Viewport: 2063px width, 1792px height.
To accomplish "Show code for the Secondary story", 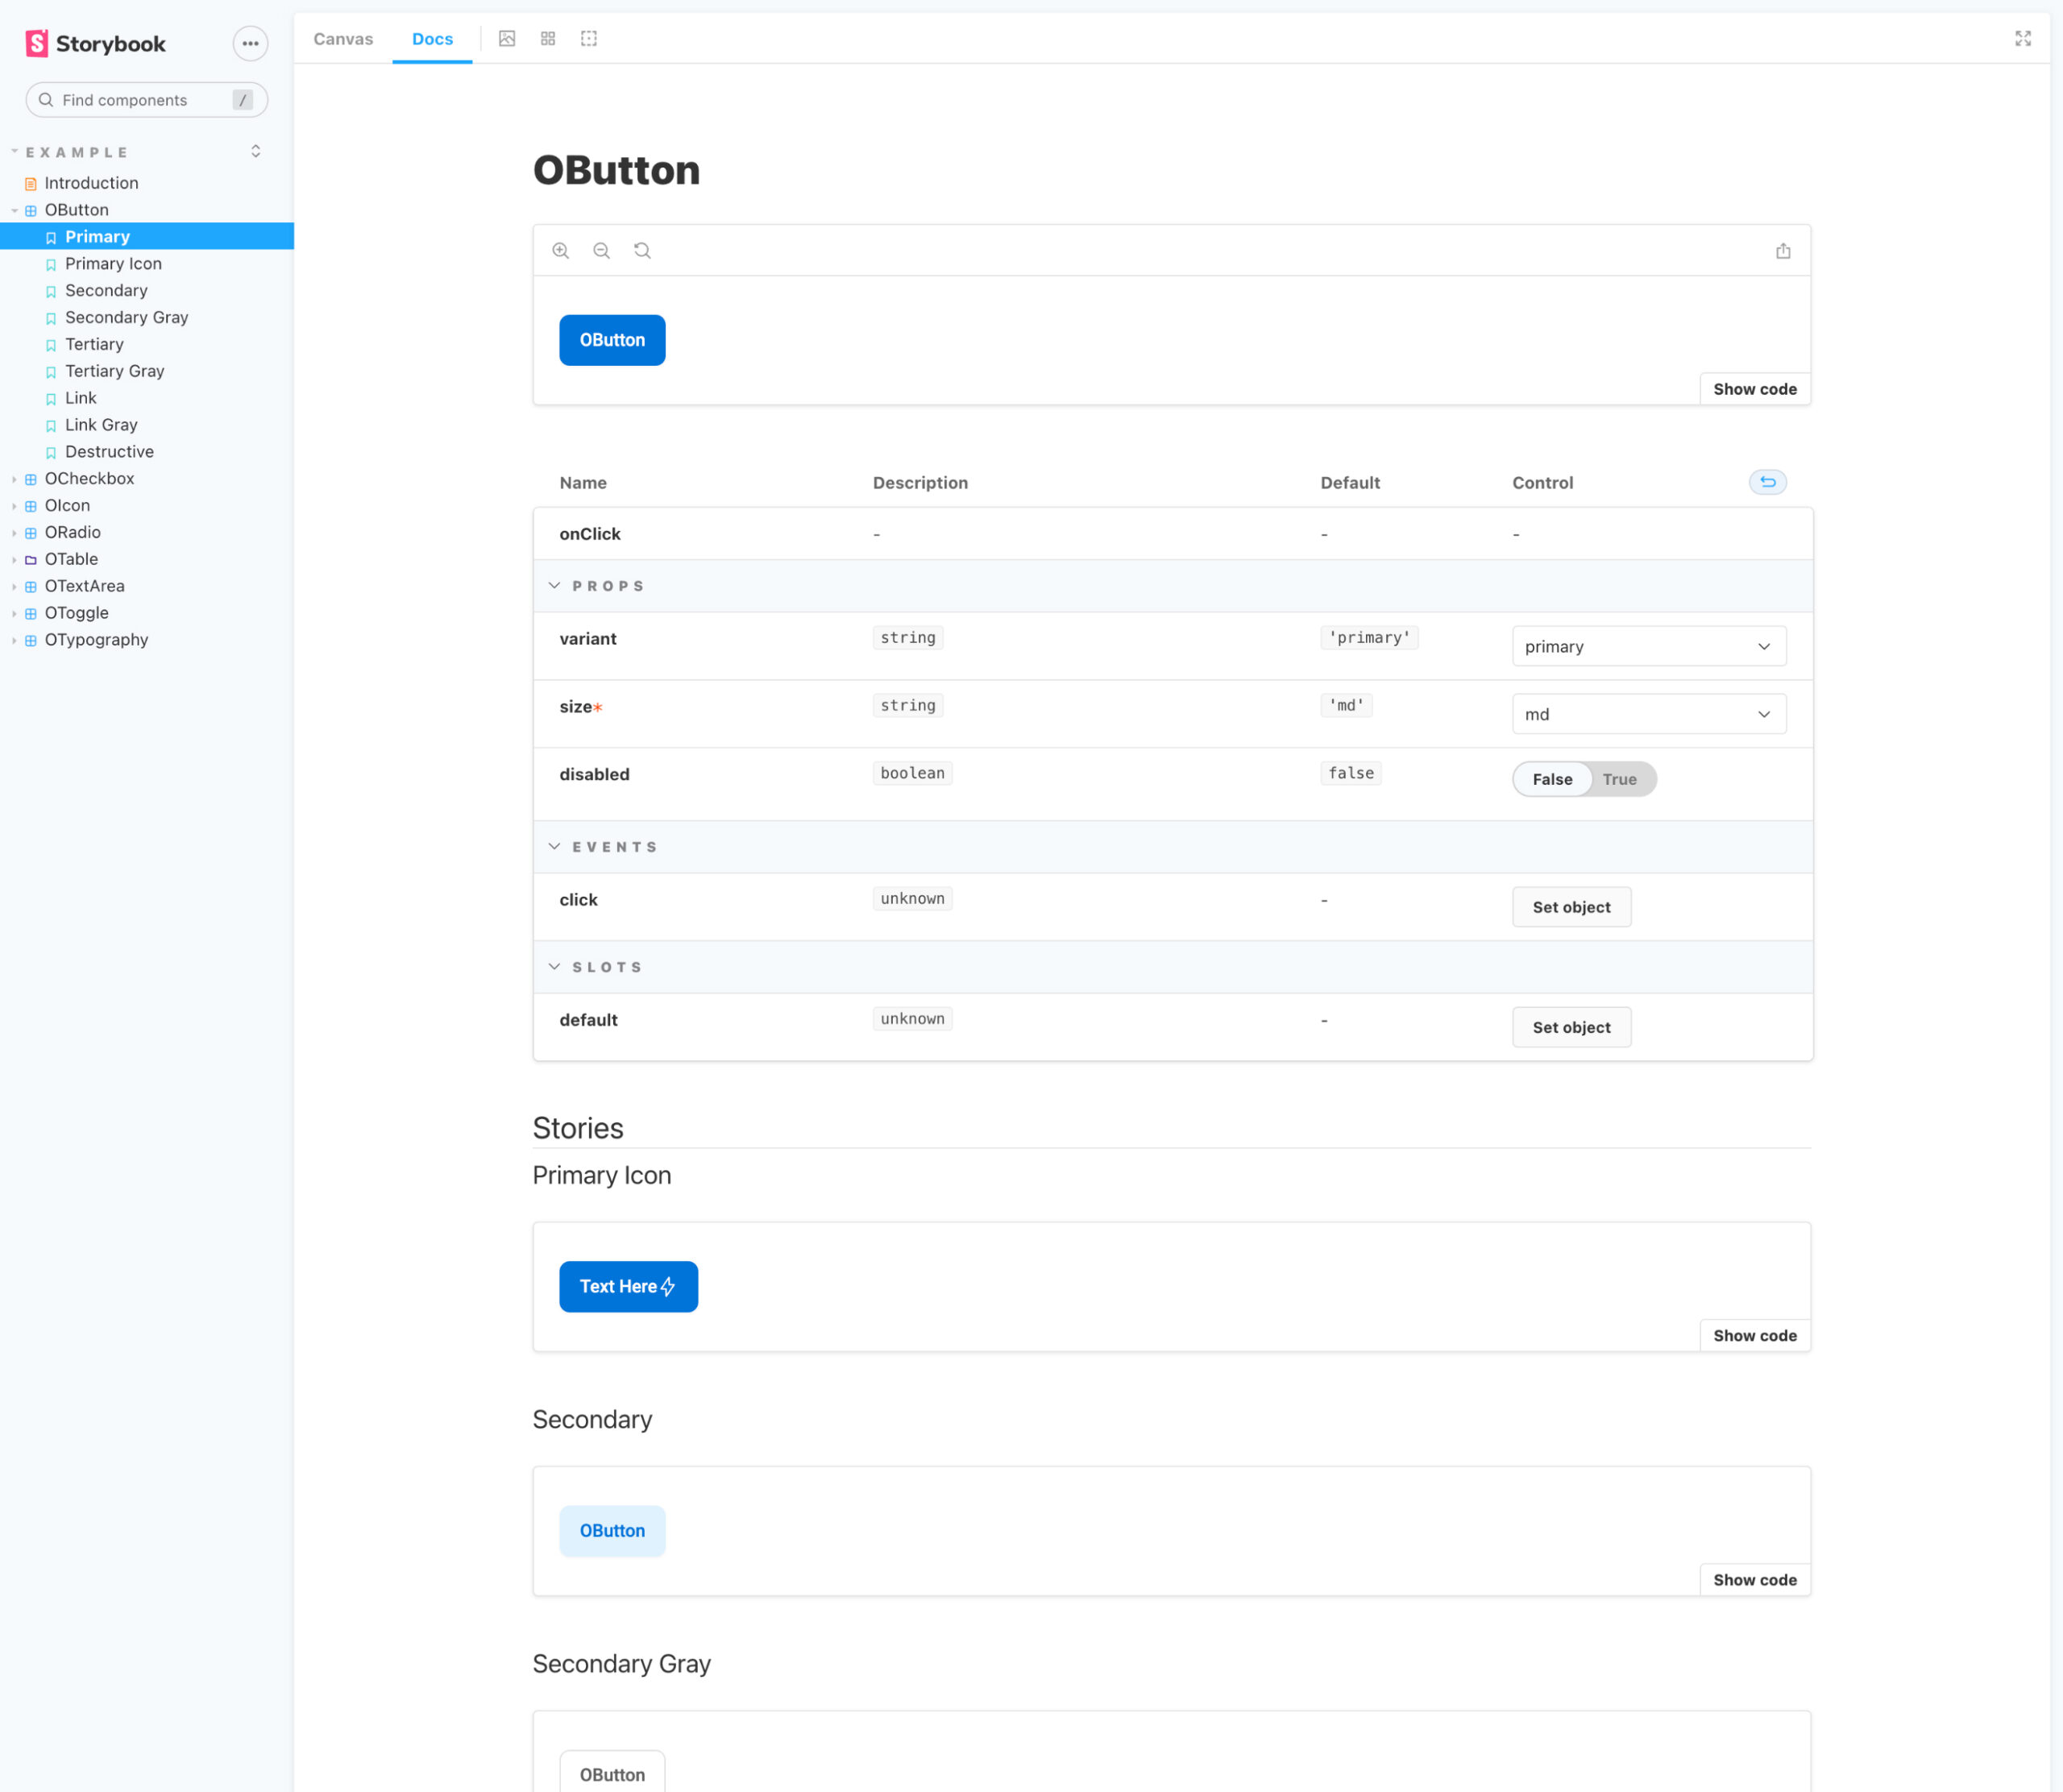I will 1755,1580.
